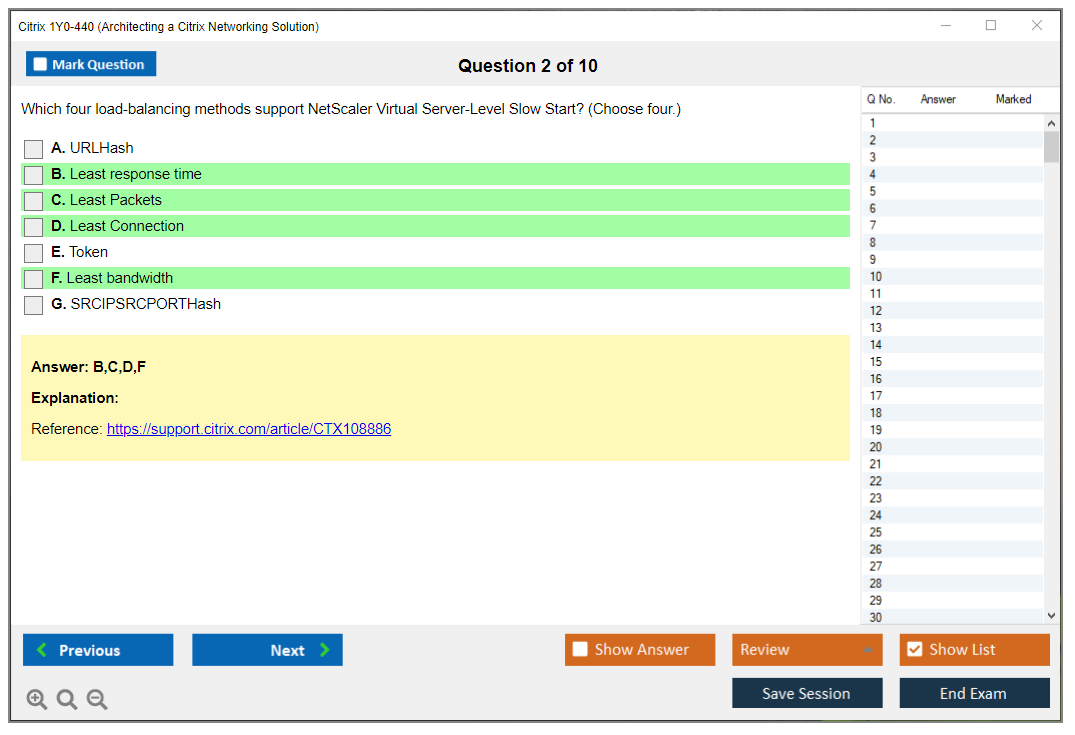This screenshot has height=735, width=1075.
Task: Maximize the exam window
Action: (x=991, y=26)
